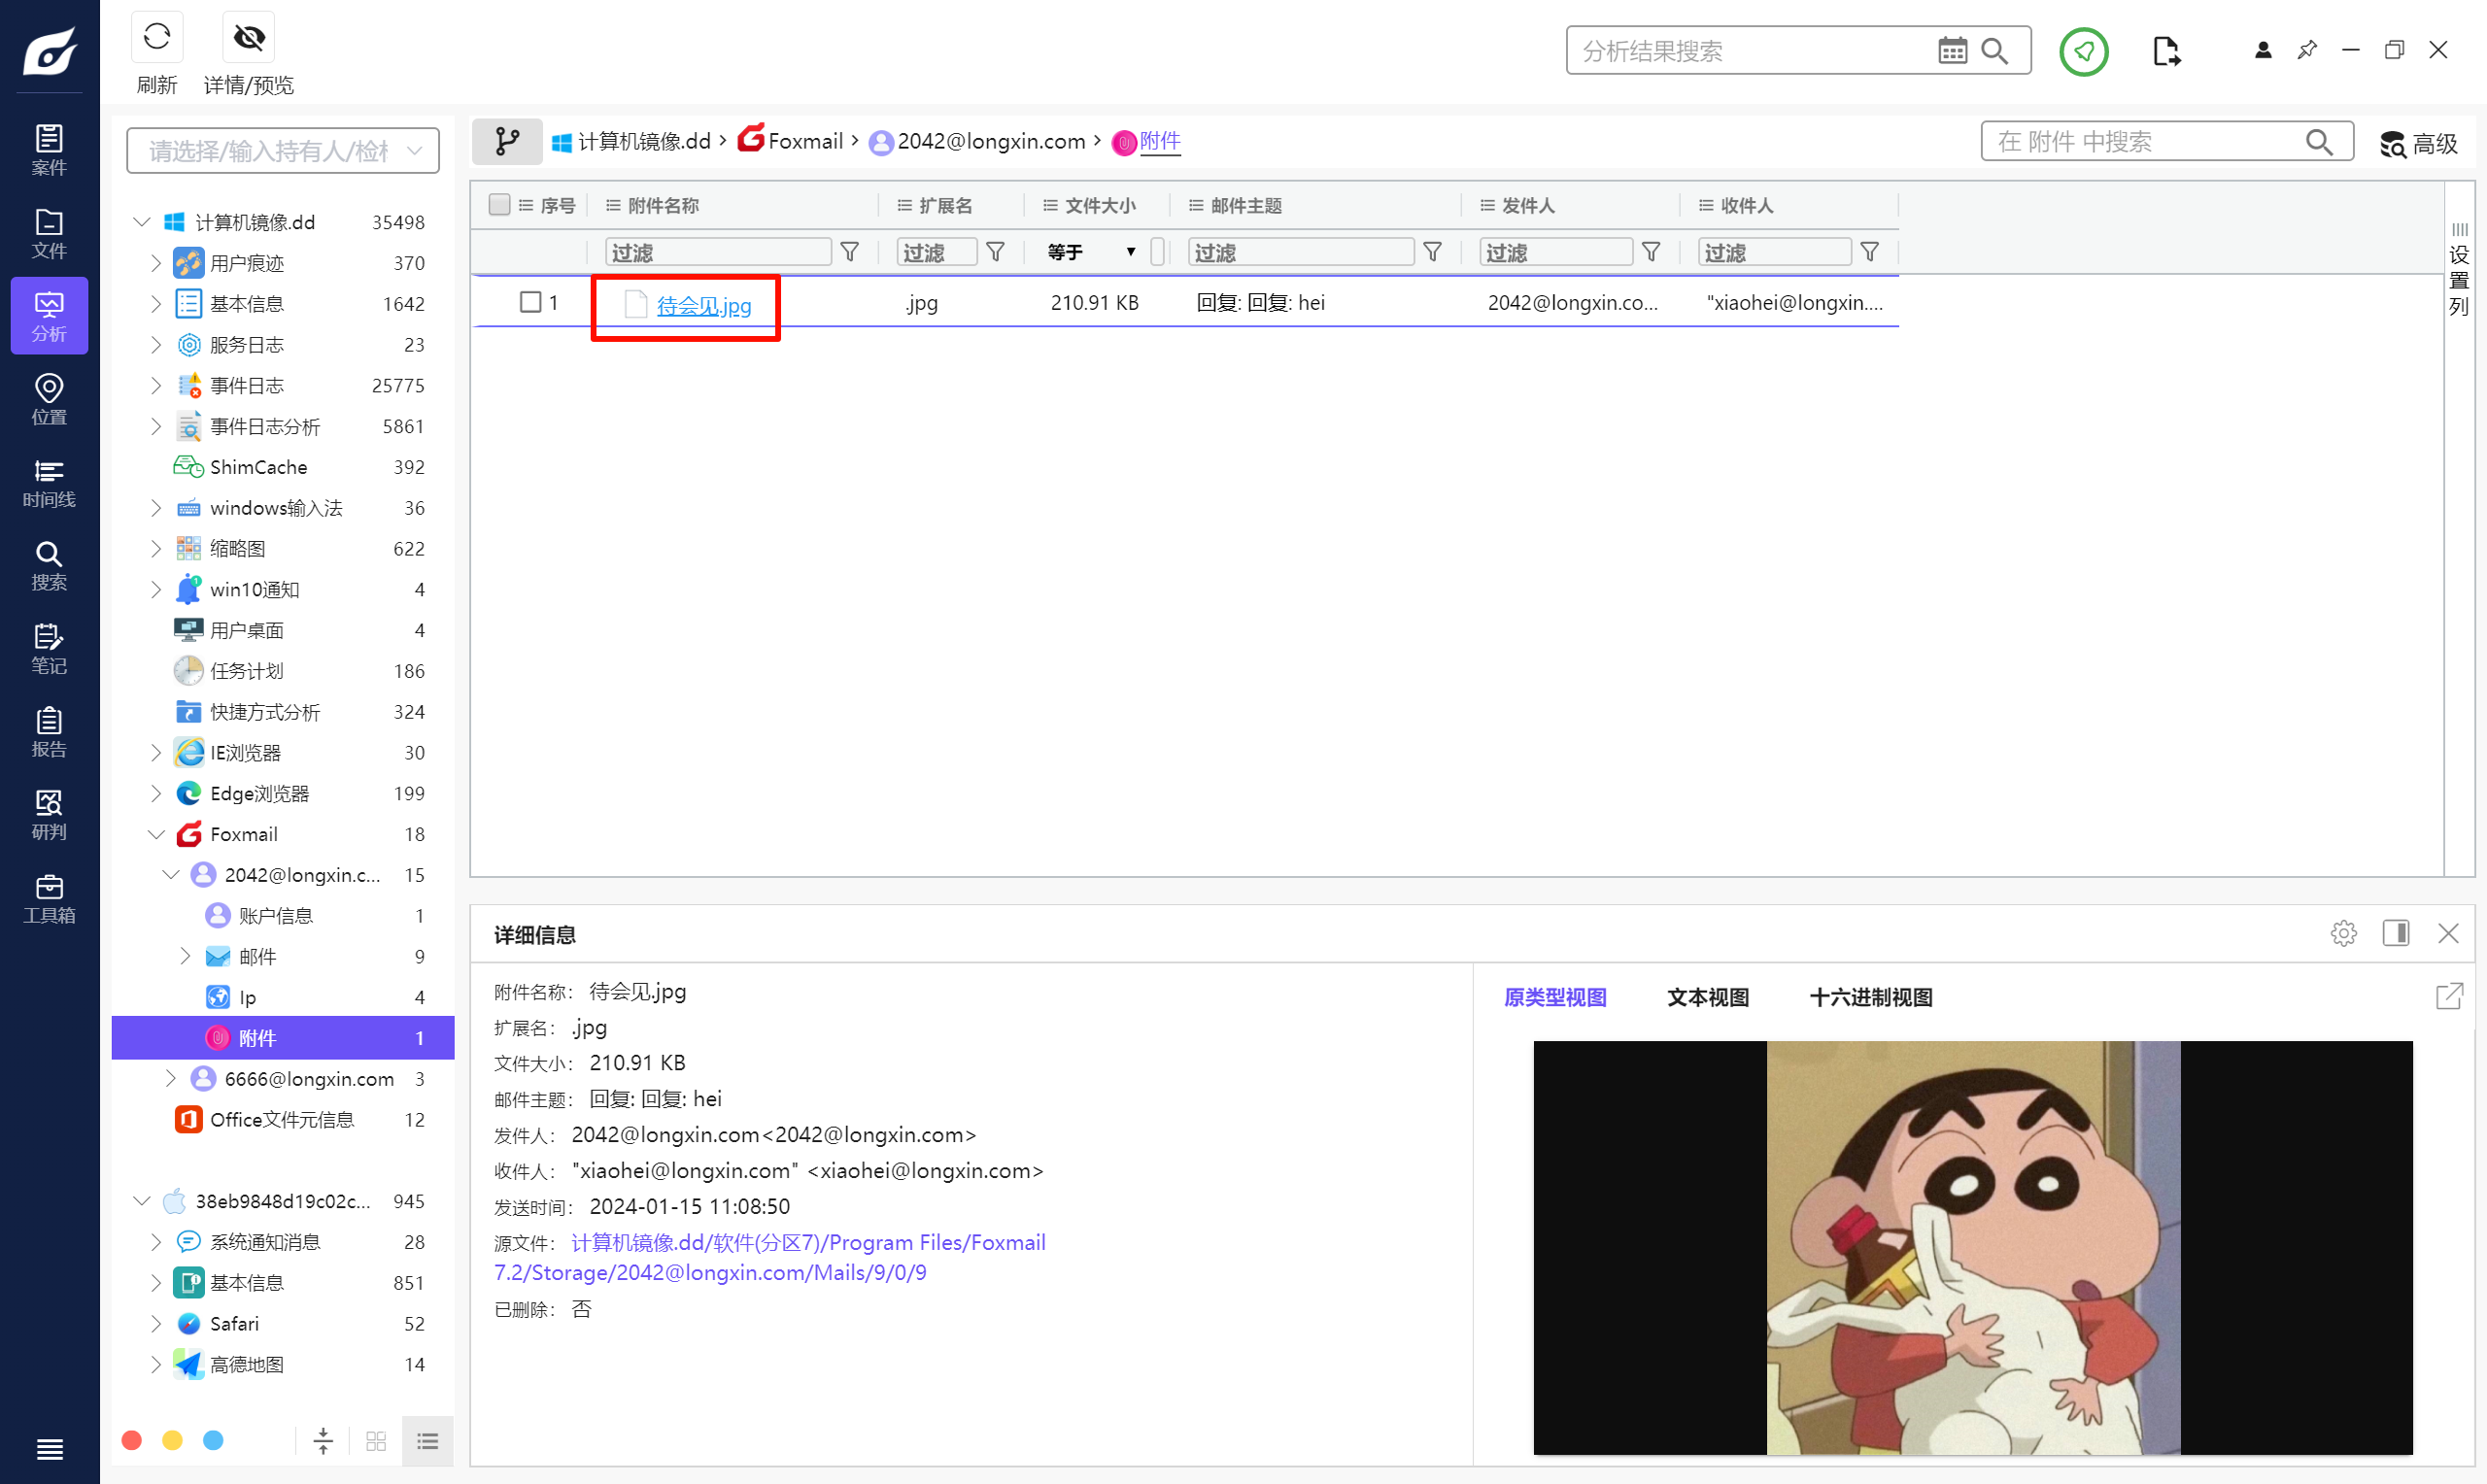Click the magnifier in 在附件中搜索 box
Screen dimensions: 2487x1484
[x=2319, y=142]
